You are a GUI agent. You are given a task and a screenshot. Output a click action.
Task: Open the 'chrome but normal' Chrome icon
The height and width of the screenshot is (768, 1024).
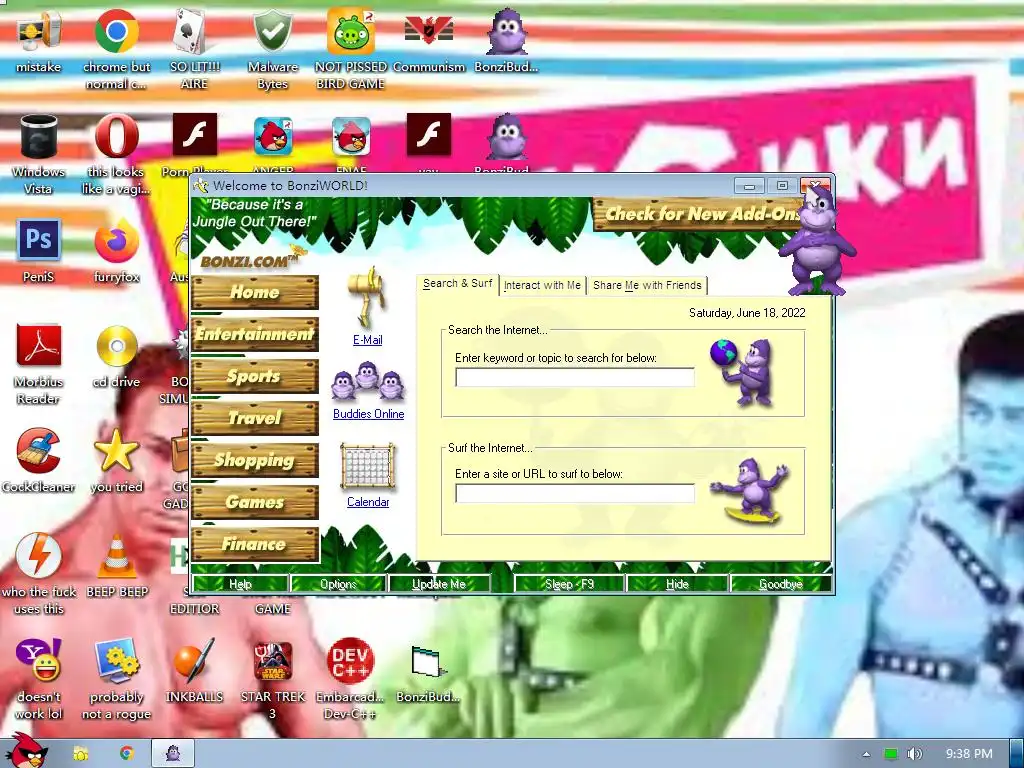tap(116, 31)
